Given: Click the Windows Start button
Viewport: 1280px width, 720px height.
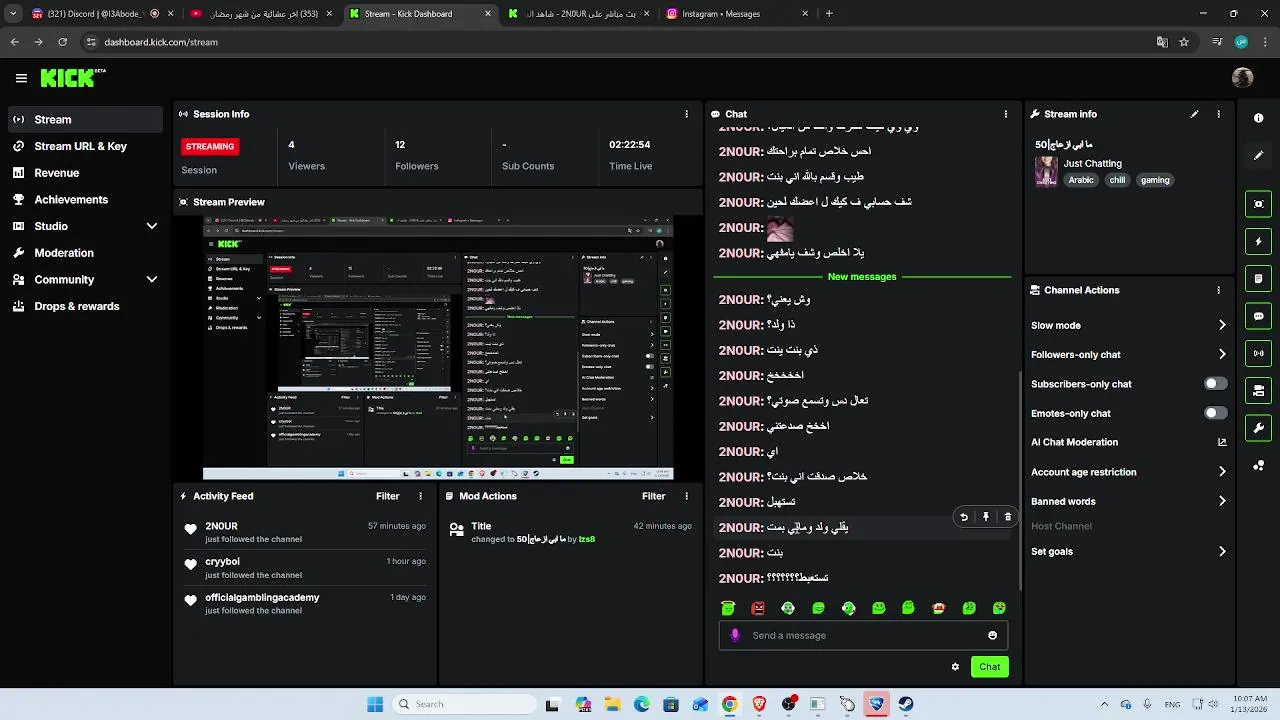Looking at the screenshot, I should click(375, 704).
